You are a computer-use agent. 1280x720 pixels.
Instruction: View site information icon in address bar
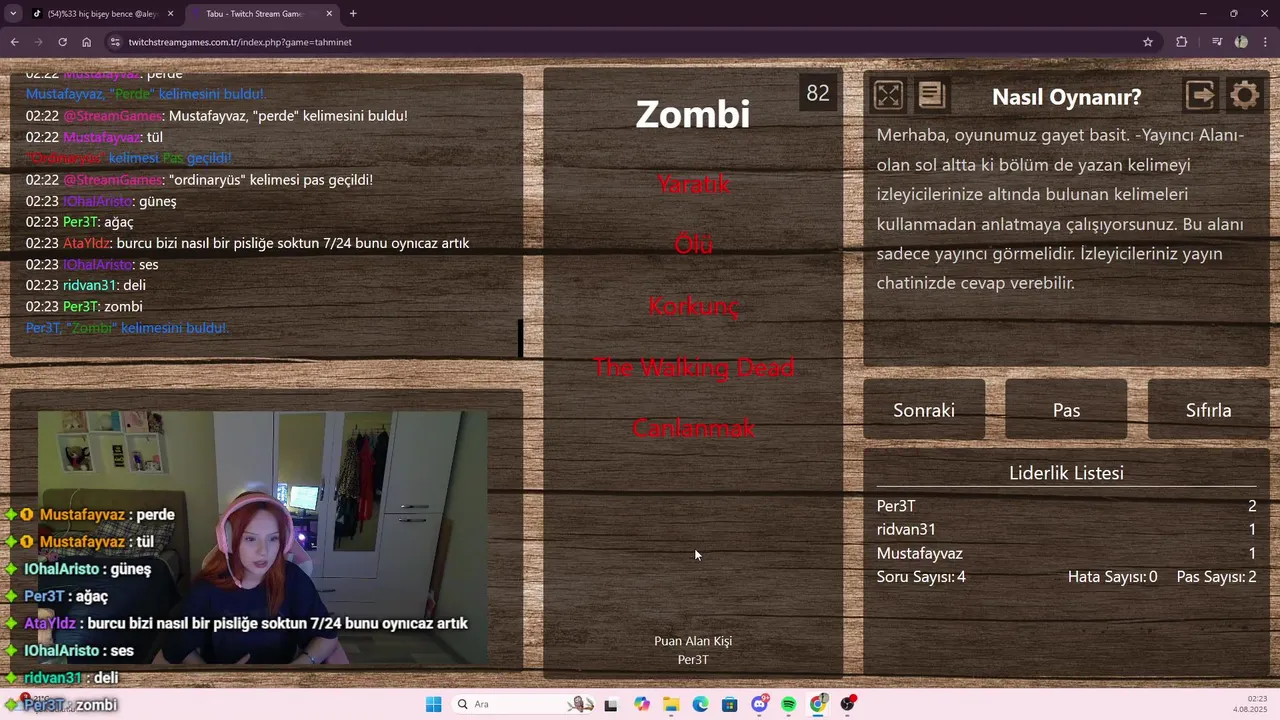pos(115,42)
